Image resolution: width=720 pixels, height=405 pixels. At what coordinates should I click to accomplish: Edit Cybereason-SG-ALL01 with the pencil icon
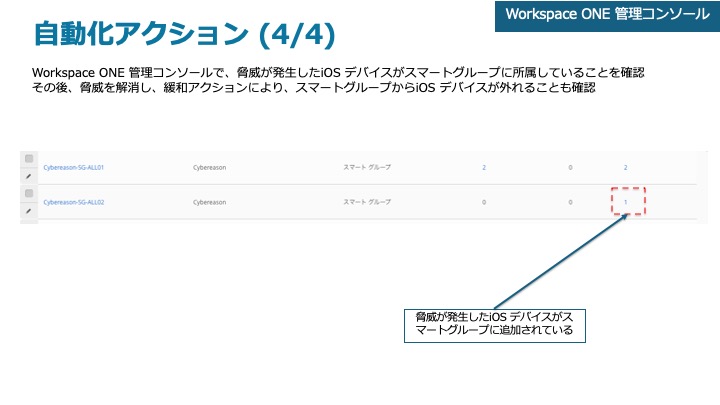(28, 176)
